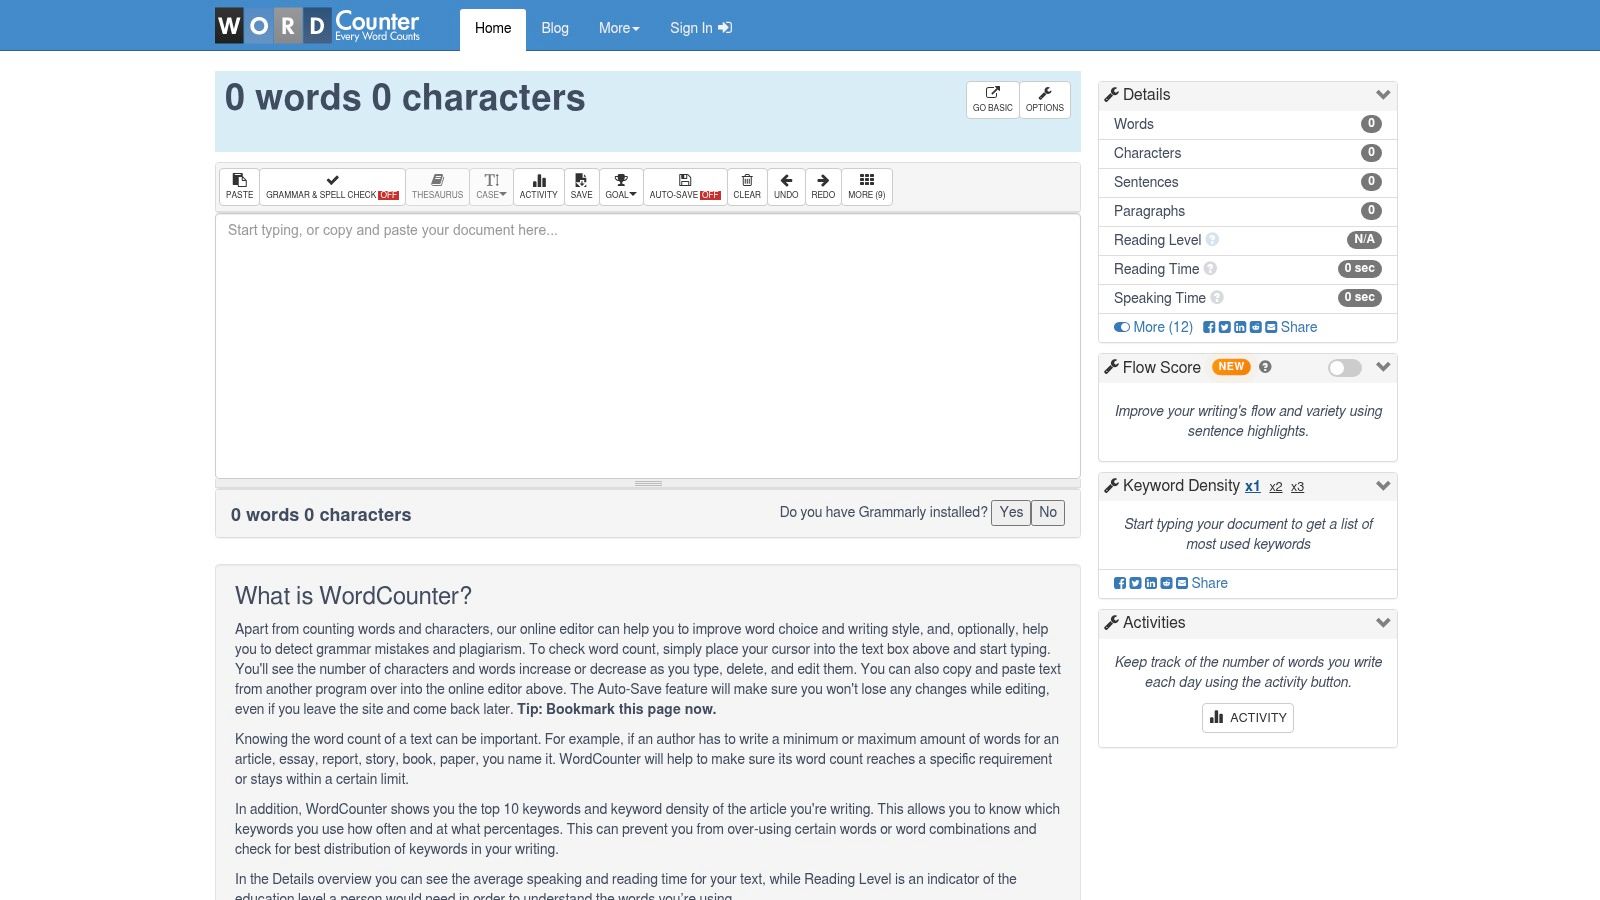This screenshot has width=1600, height=900.
Task: Save the document via toolbar Save icon
Action: coord(581,186)
